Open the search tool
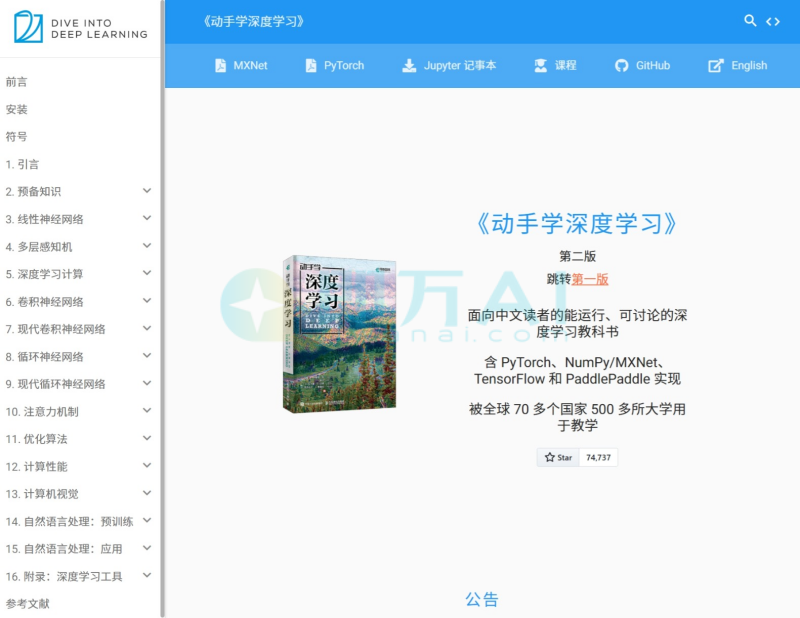 750,20
